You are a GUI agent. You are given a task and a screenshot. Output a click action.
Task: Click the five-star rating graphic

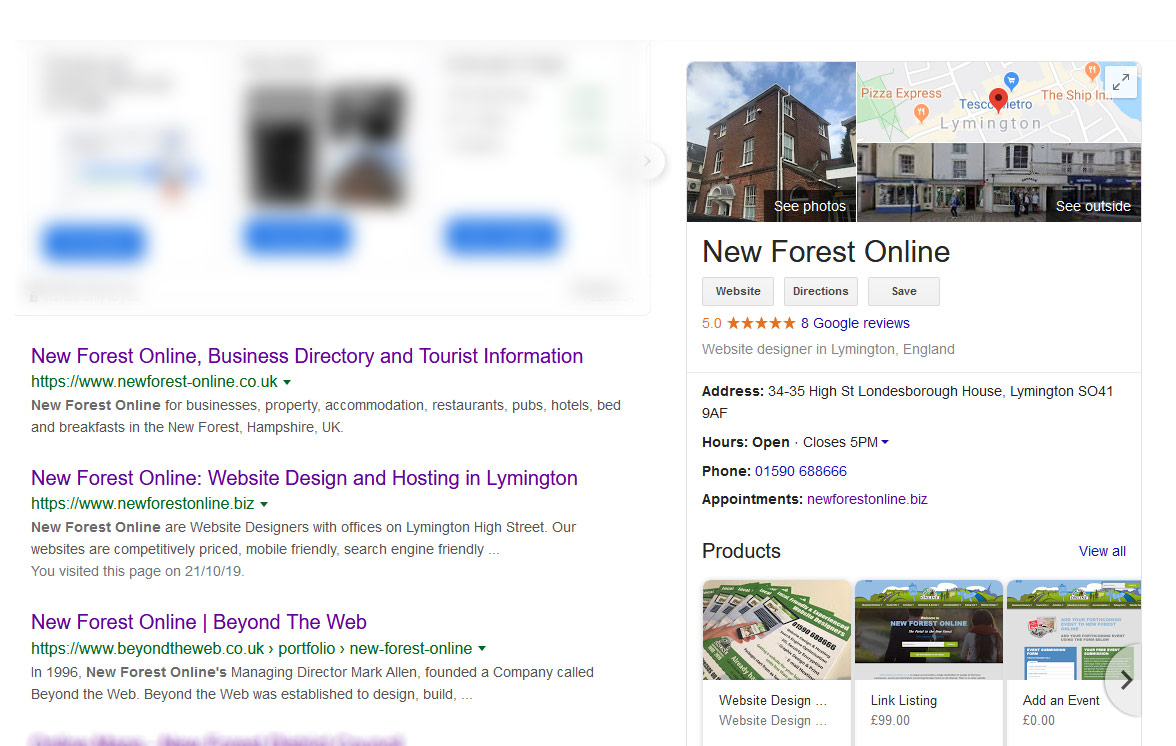[760, 323]
